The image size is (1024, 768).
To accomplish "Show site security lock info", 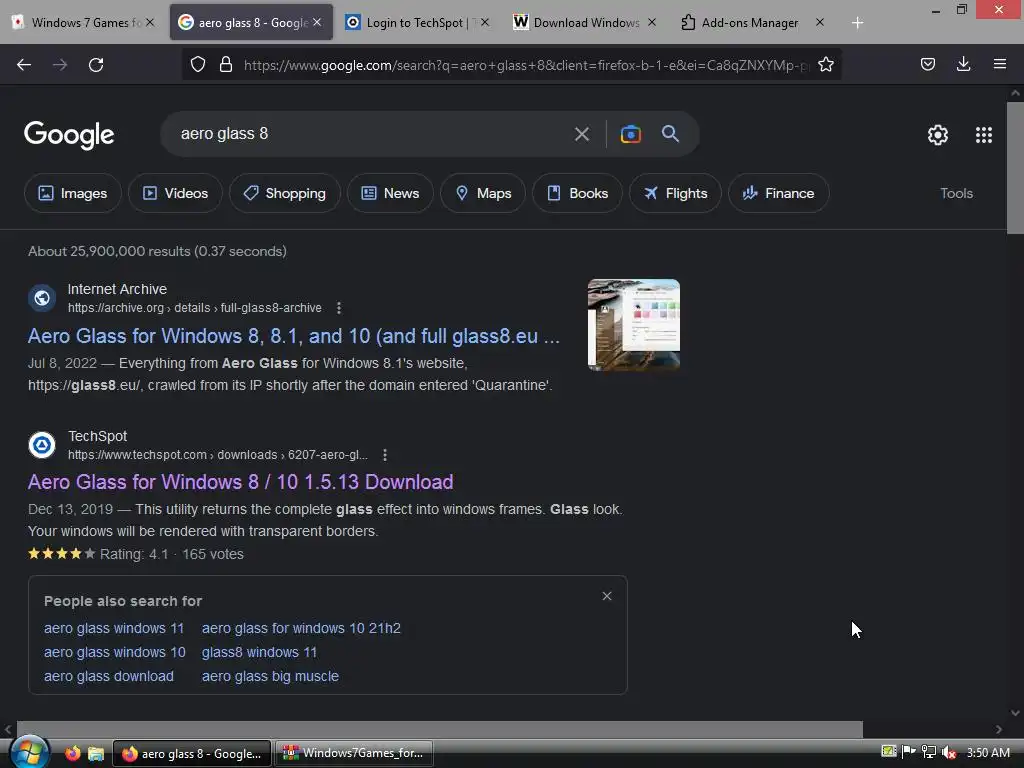I will pyautogui.click(x=226, y=64).
